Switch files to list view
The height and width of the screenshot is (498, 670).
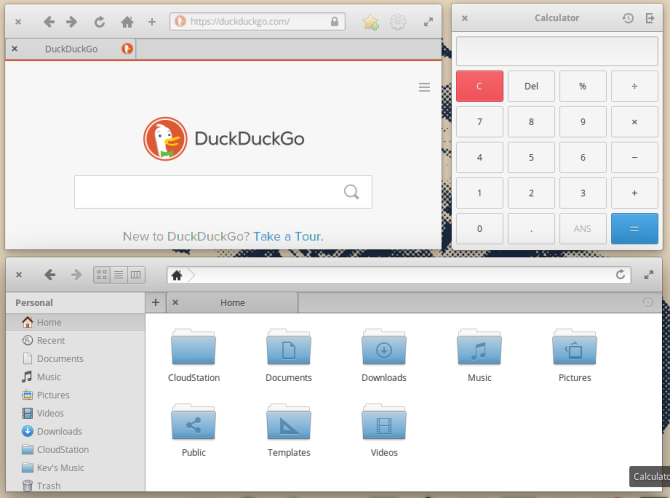click(119, 275)
